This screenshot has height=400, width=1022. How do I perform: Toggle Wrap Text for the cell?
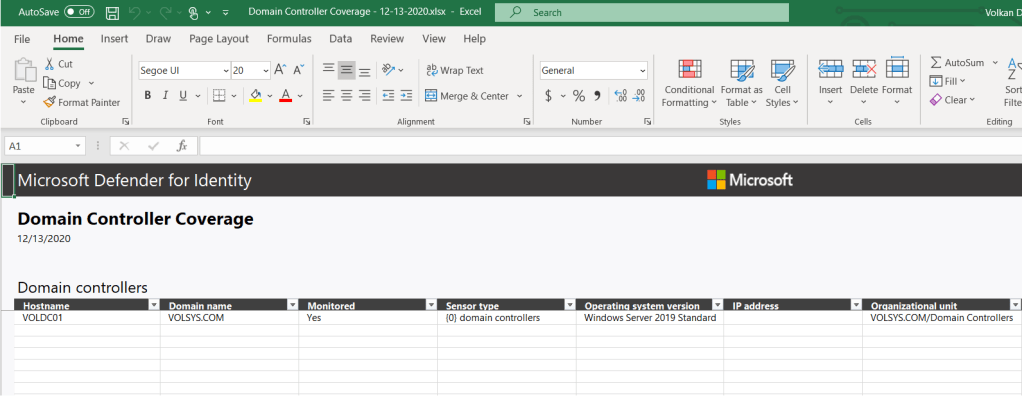pyautogui.click(x=454, y=70)
